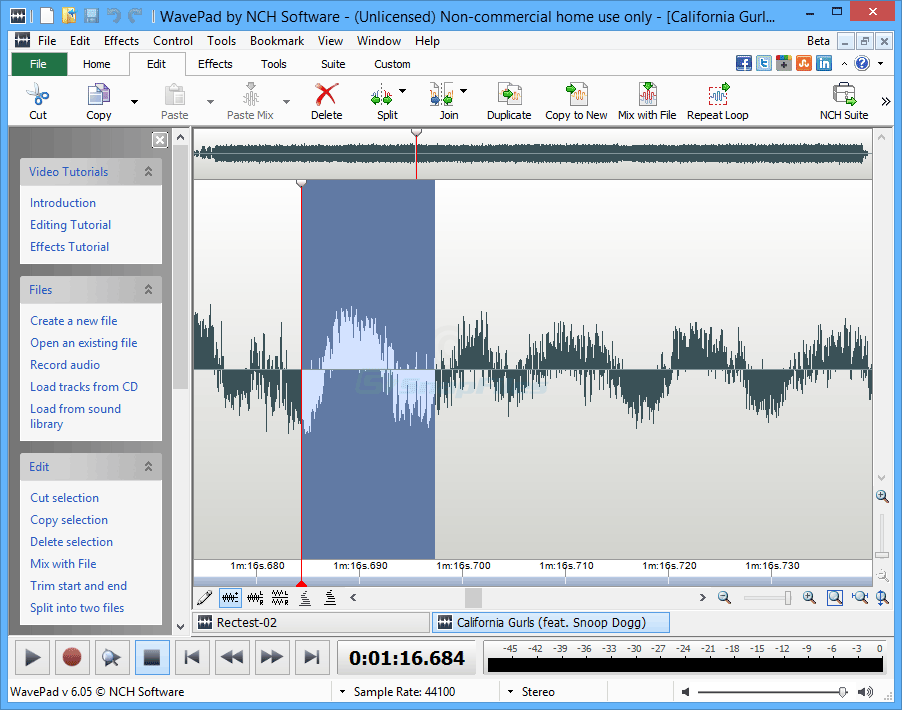Click the Copy toolbar icon
Image resolution: width=902 pixels, height=710 pixels.
[98, 94]
